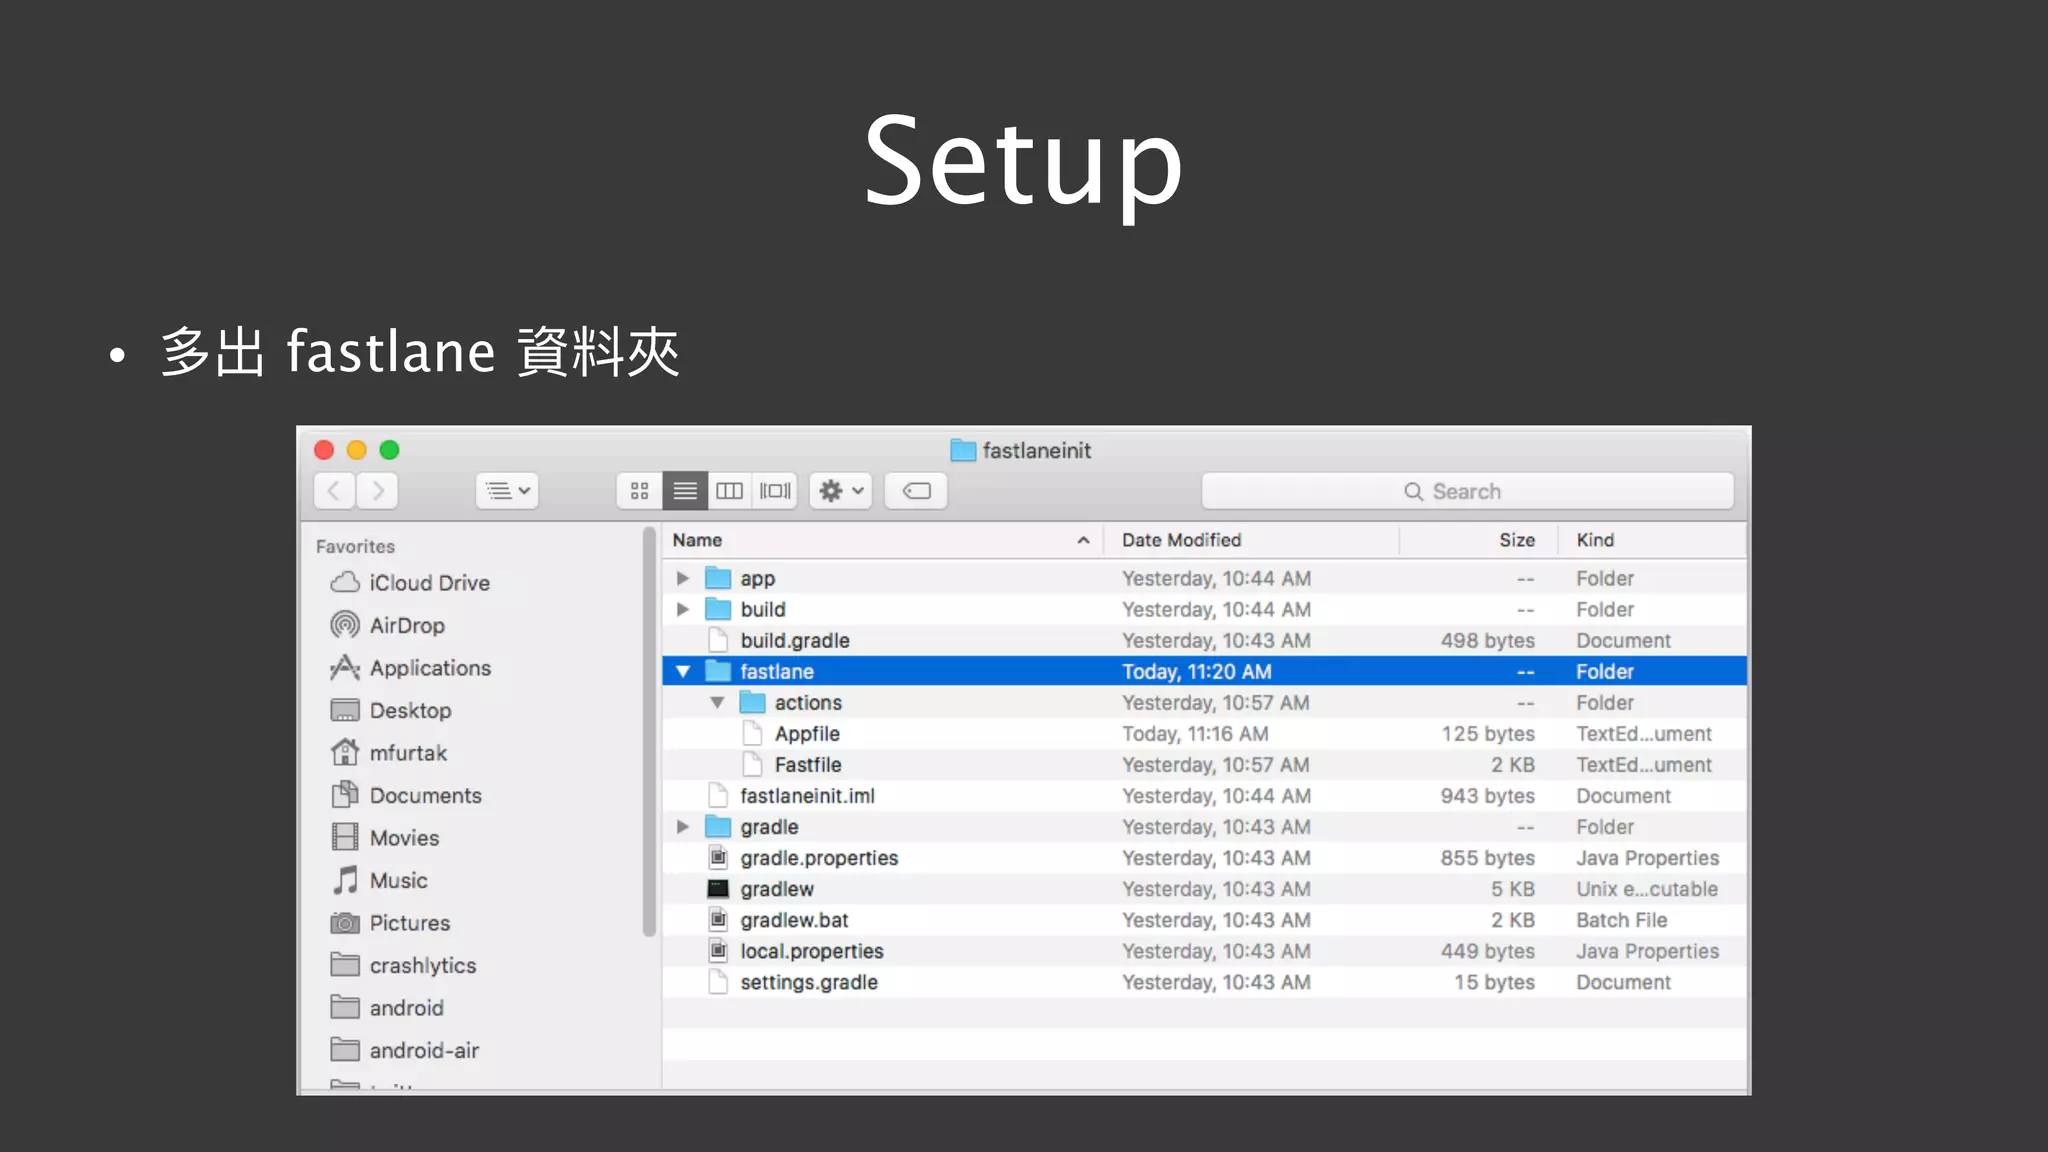Open Desktop in sidebar

391,711
